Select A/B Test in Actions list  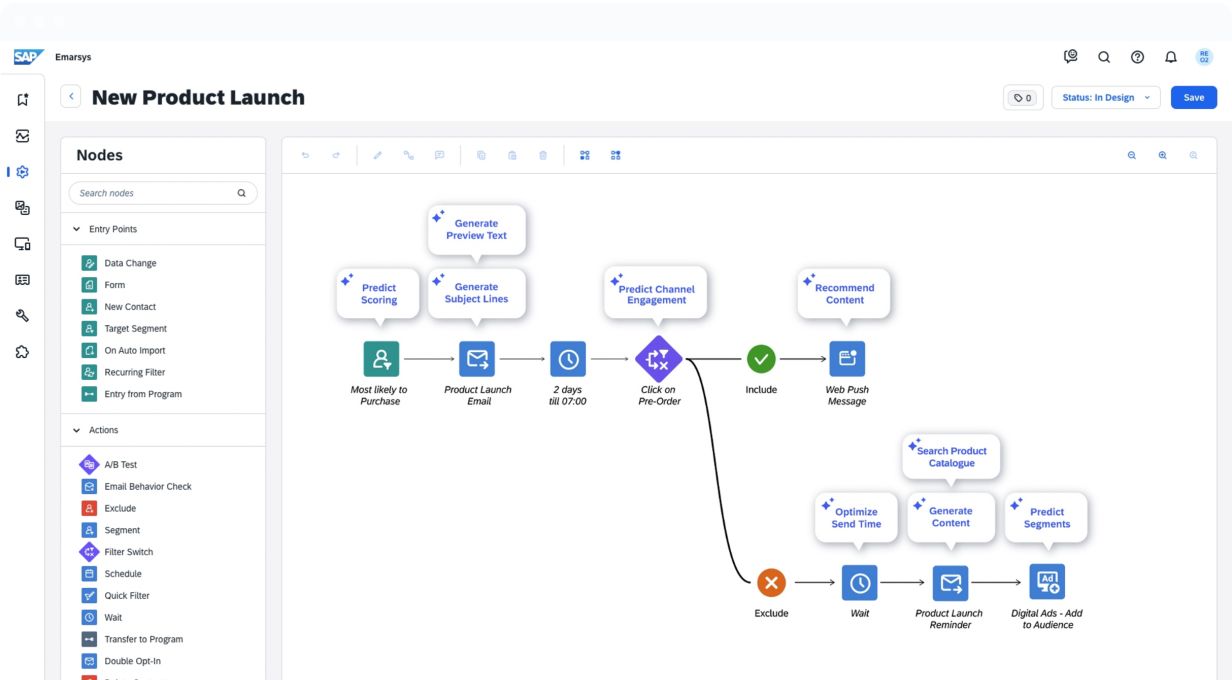[120, 465]
